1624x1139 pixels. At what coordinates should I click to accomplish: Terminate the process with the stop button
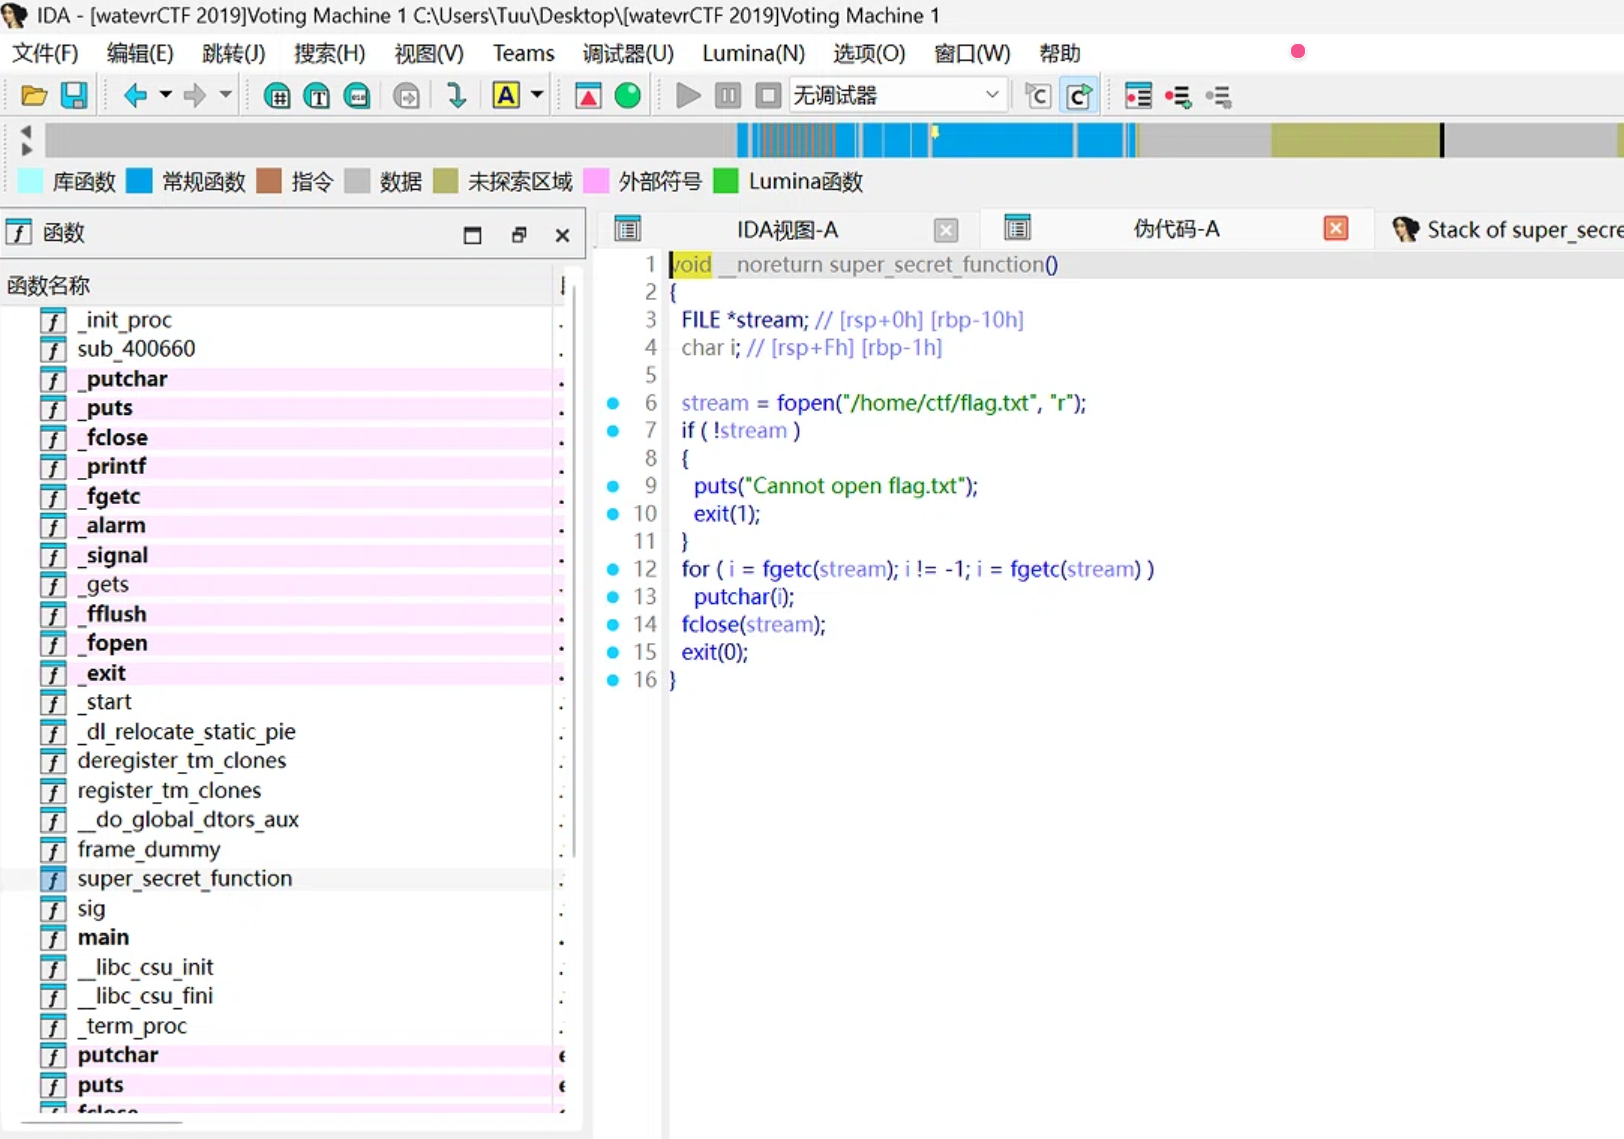[x=768, y=96]
